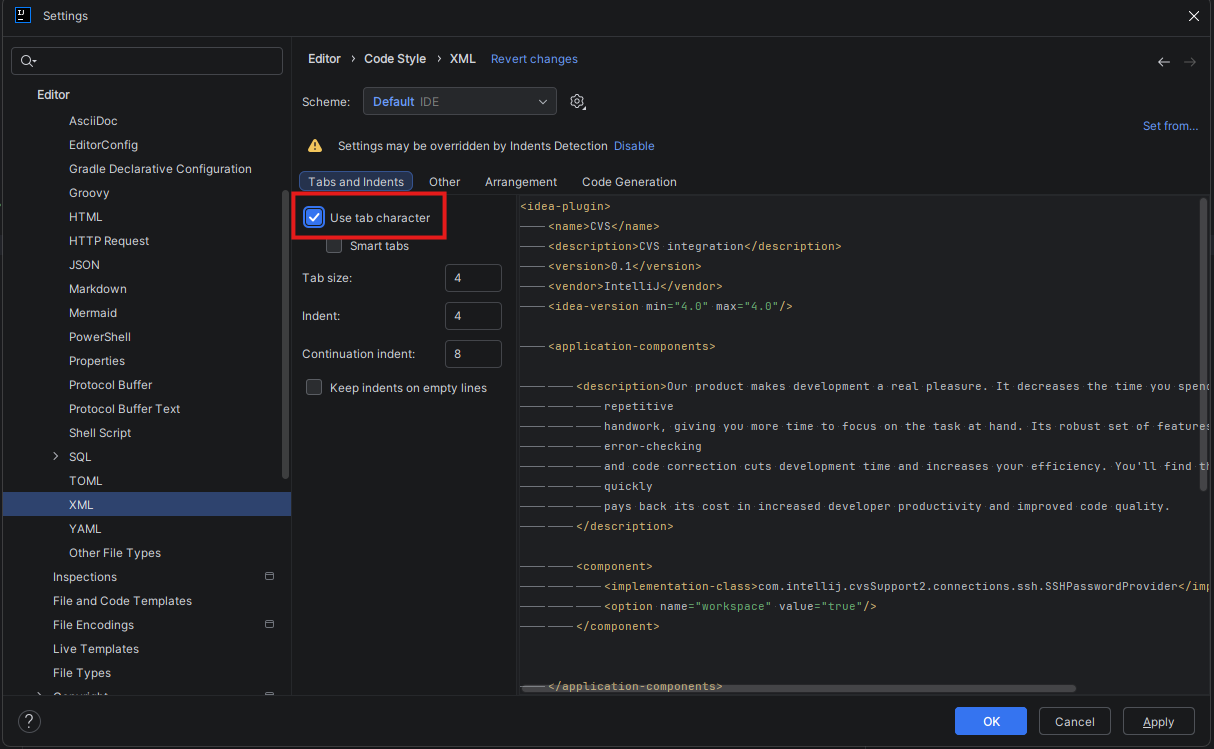Open the Code Generation tab

(629, 182)
